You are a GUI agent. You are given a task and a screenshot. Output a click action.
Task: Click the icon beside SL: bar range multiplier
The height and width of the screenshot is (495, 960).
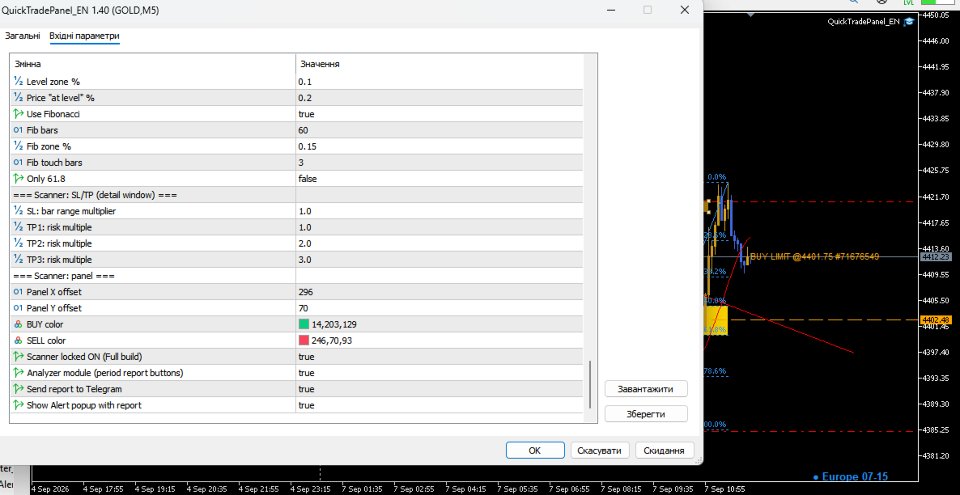(x=18, y=211)
